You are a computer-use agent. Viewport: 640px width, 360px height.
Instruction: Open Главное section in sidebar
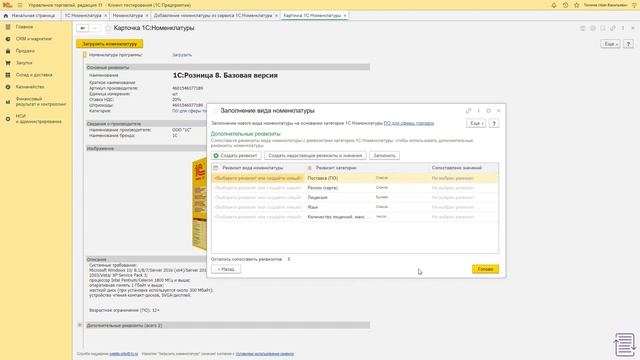(24, 27)
